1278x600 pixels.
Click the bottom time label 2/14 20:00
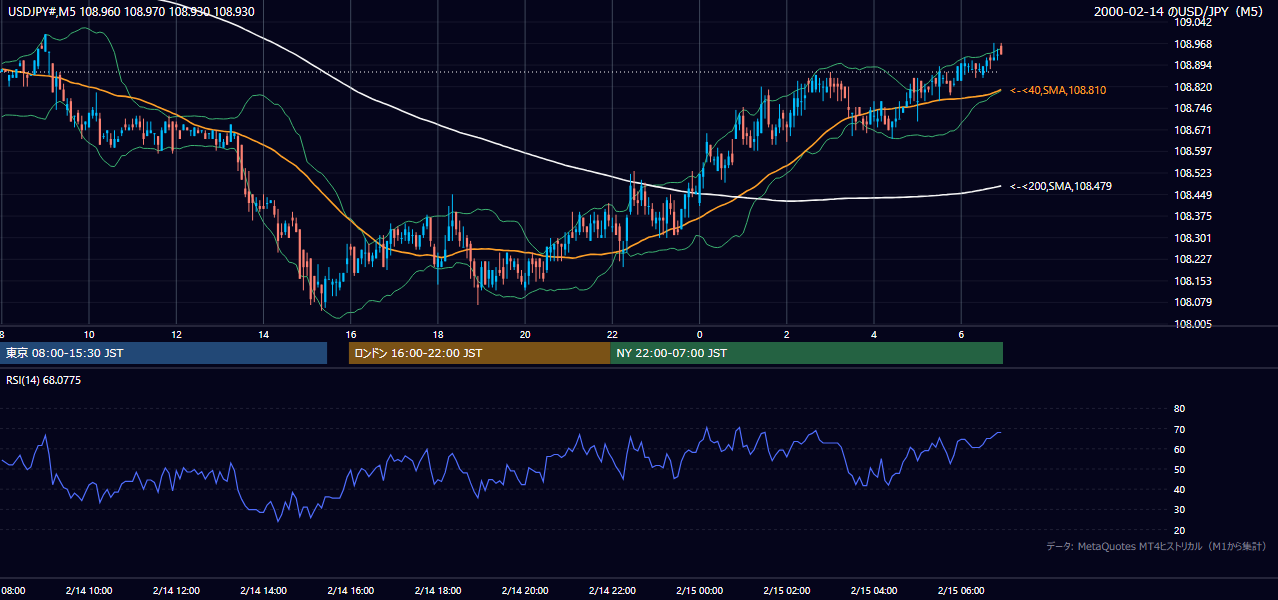pos(525,590)
